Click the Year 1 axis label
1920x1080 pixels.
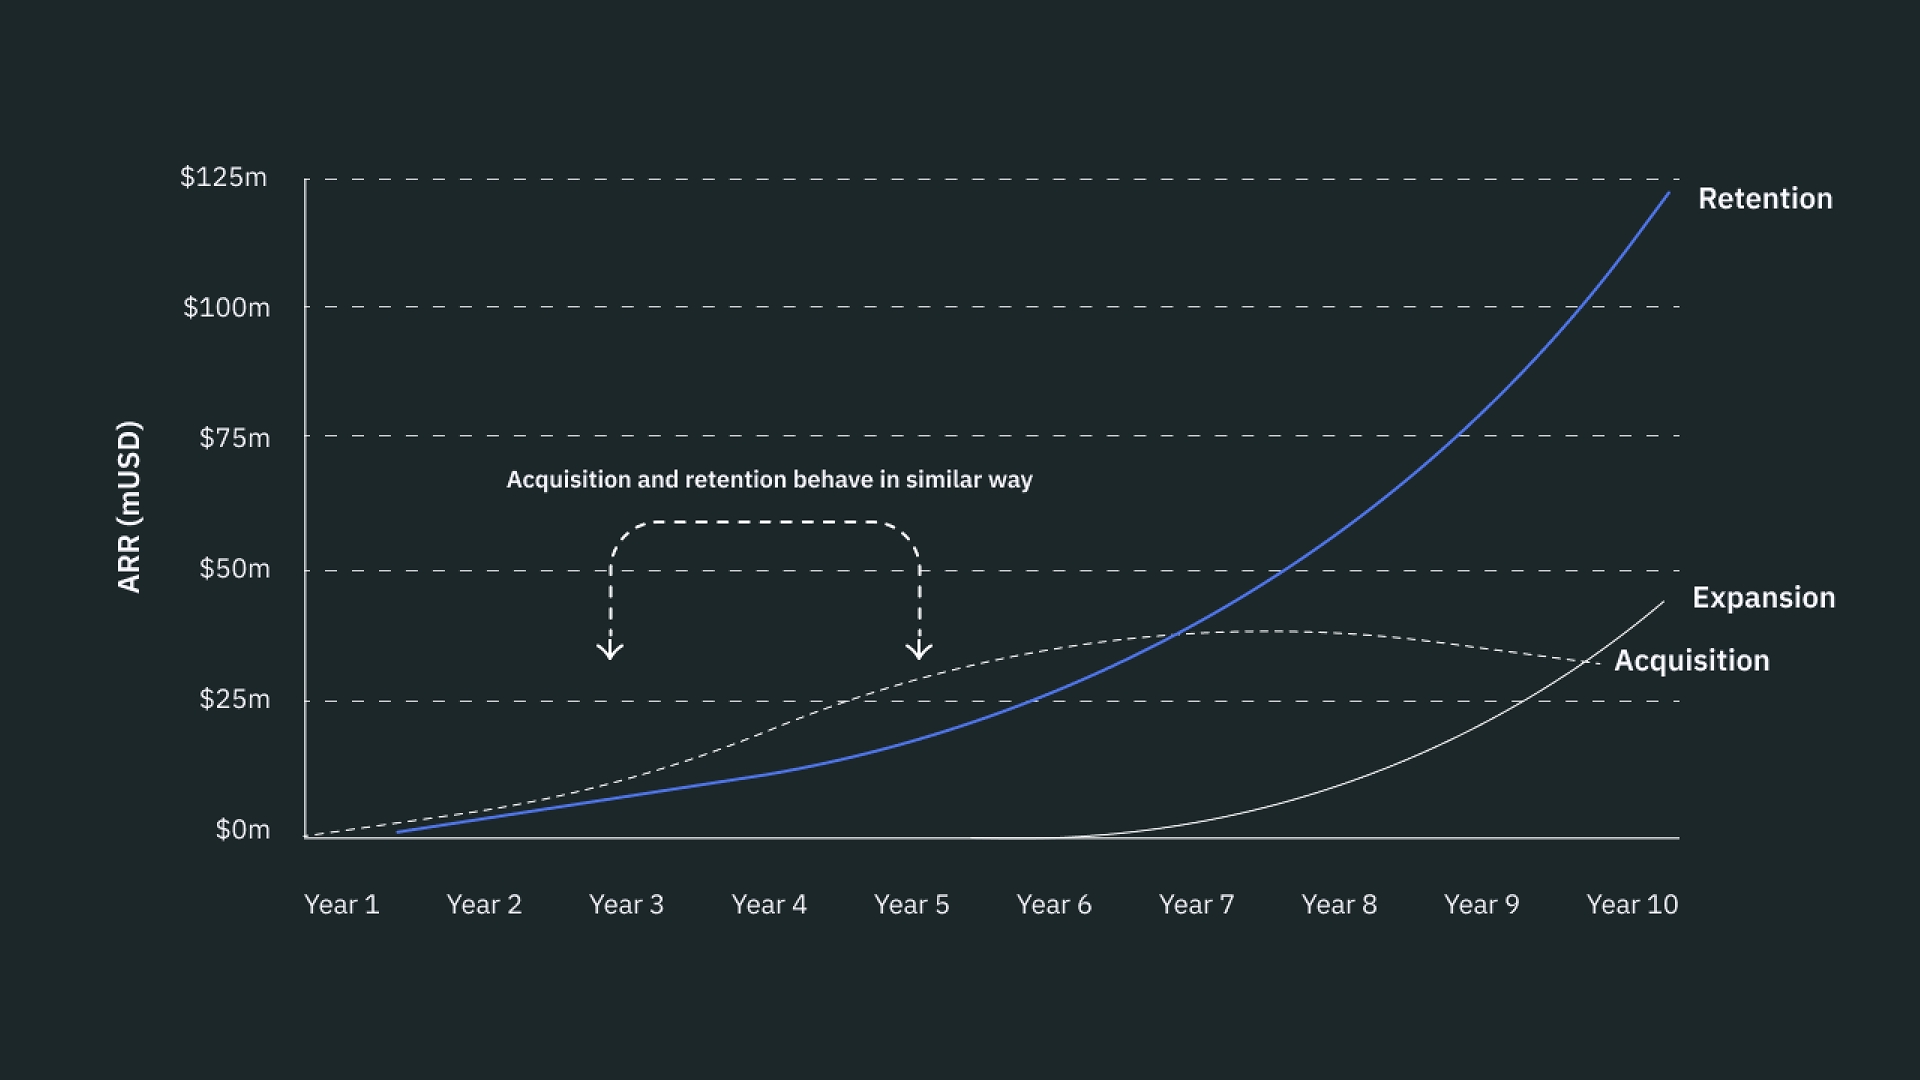point(342,905)
